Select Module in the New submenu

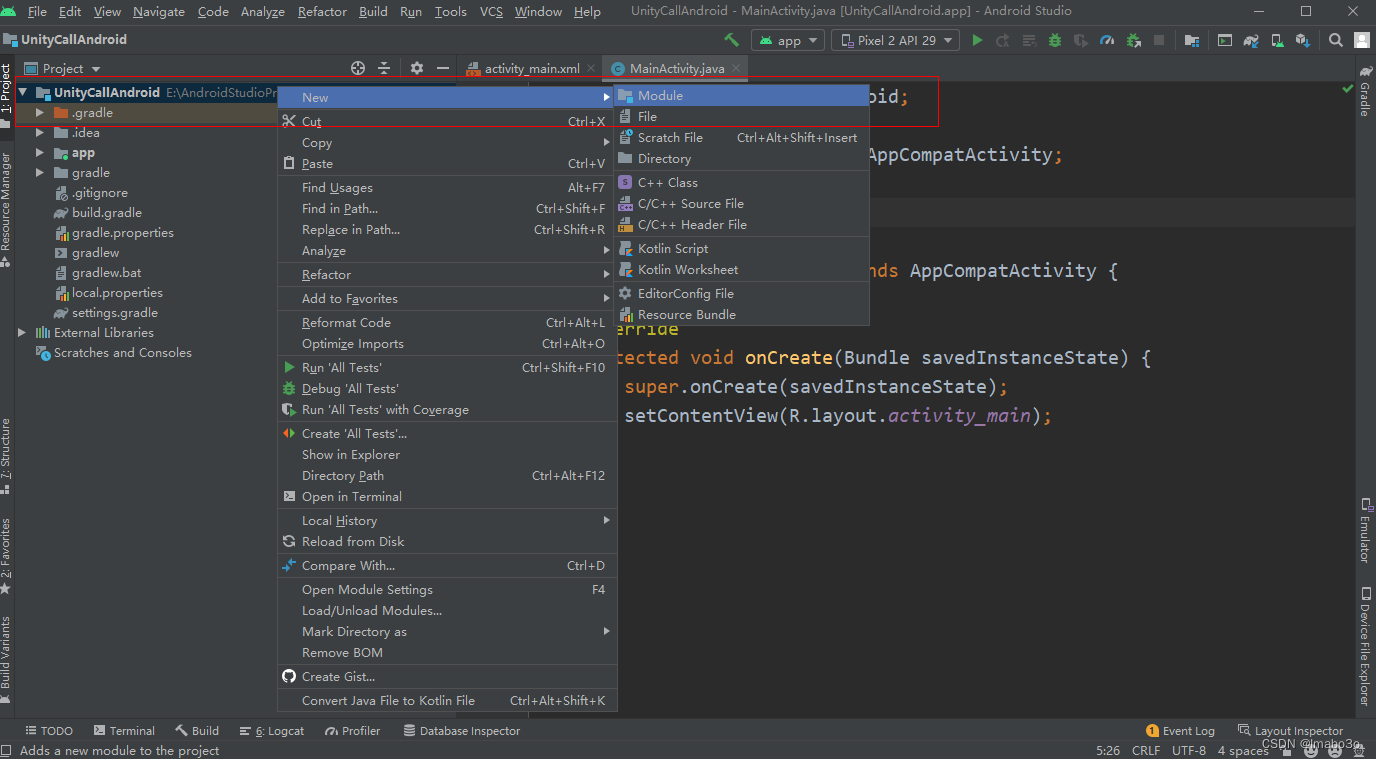pyautogui.click(x=741, y=95)
